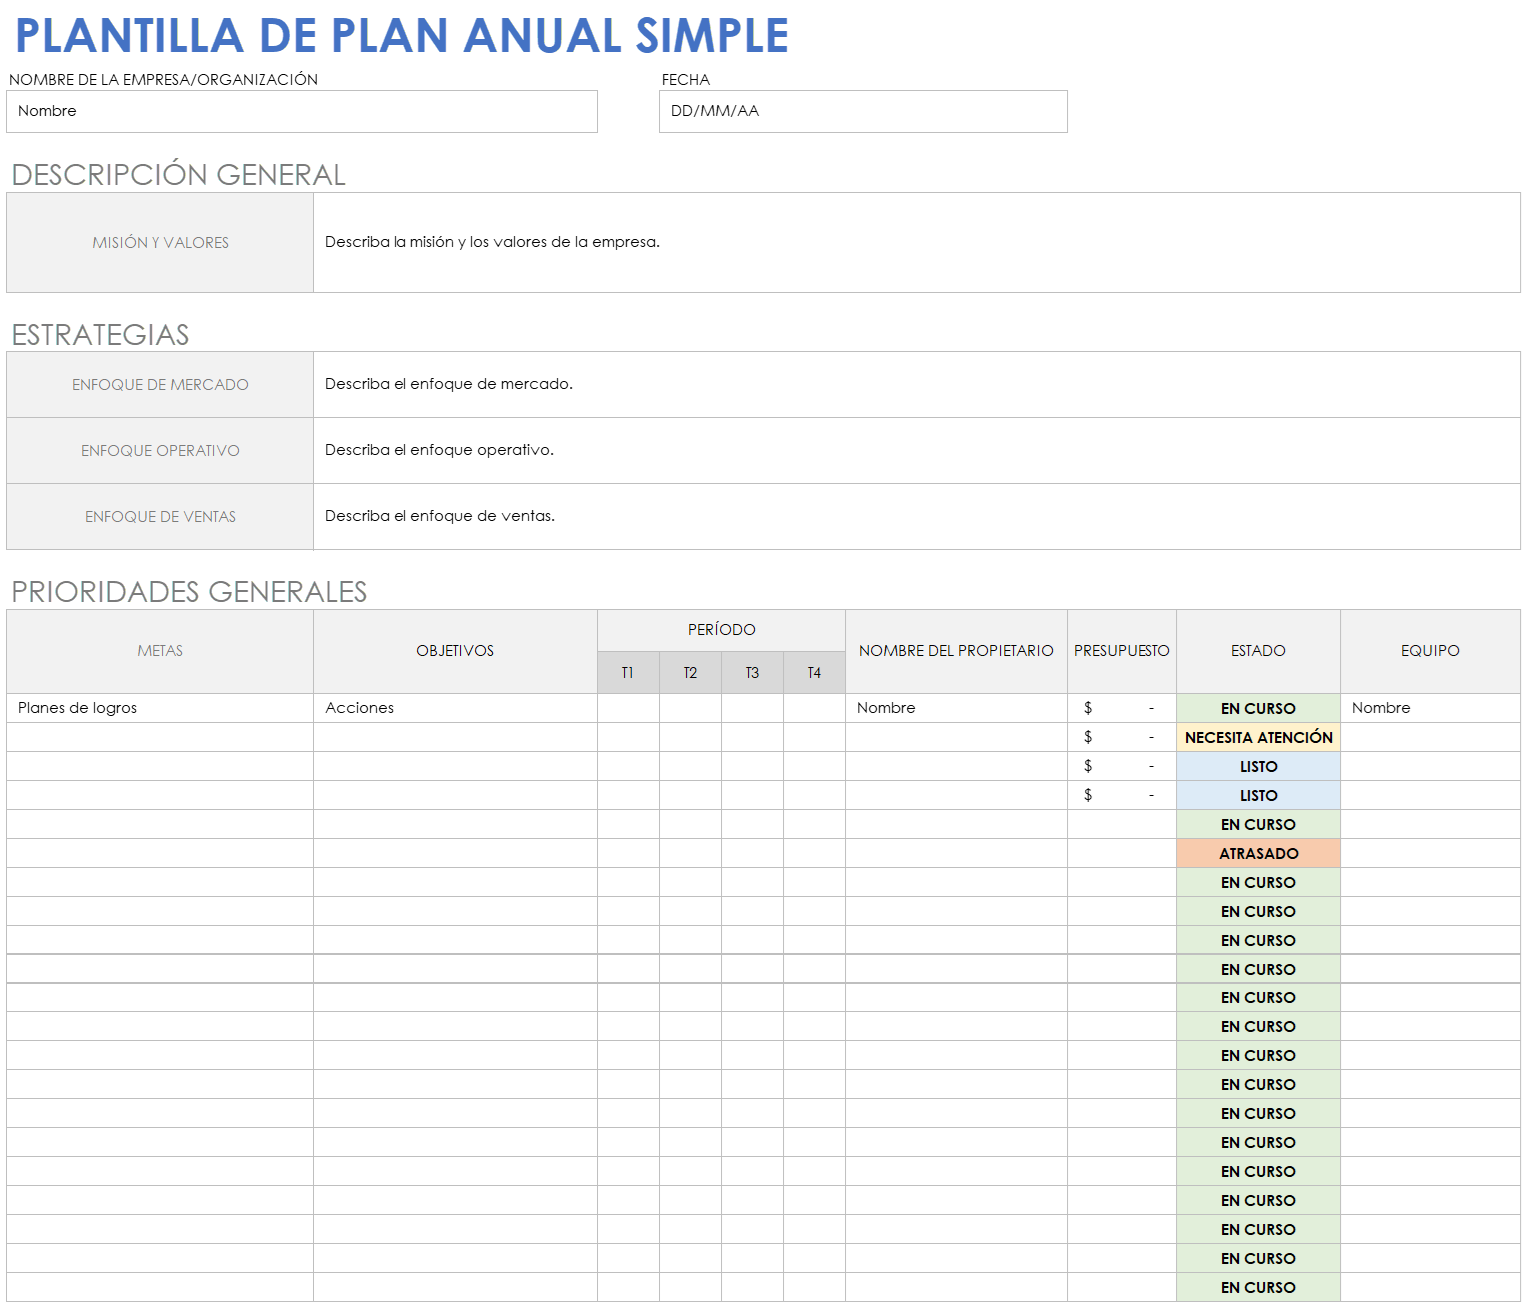Click the PRESUPUESTO column header
This screenshot has height=1308, width=1528.
coord(1121,651)
